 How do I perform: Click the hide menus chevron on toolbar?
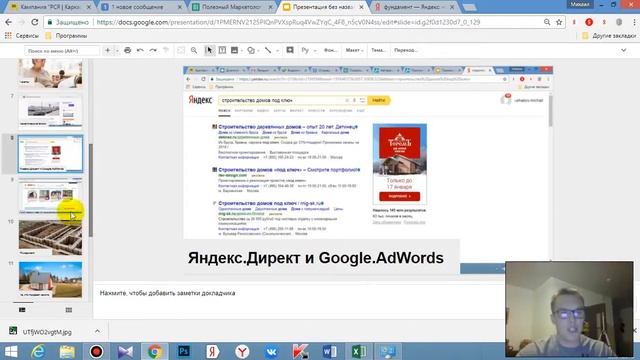click(x=624, y=50)
